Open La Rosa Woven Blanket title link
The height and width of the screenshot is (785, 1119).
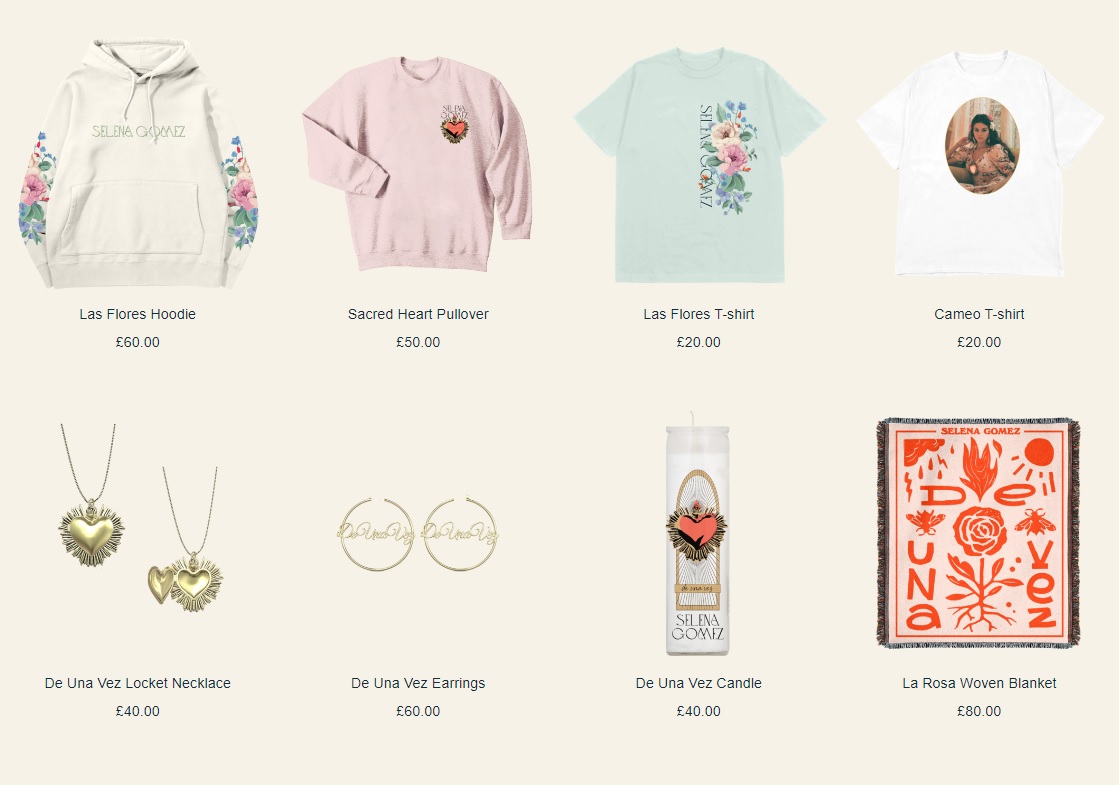[x=979, y=683]
